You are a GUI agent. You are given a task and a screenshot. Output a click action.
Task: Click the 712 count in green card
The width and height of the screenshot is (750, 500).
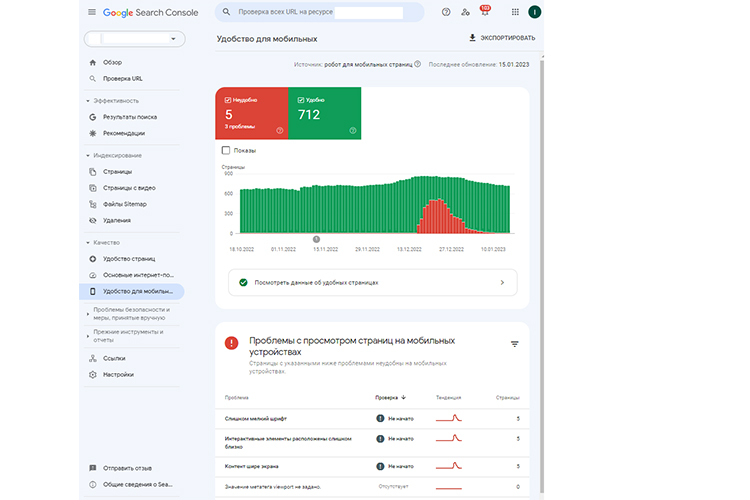coord(309,115)
